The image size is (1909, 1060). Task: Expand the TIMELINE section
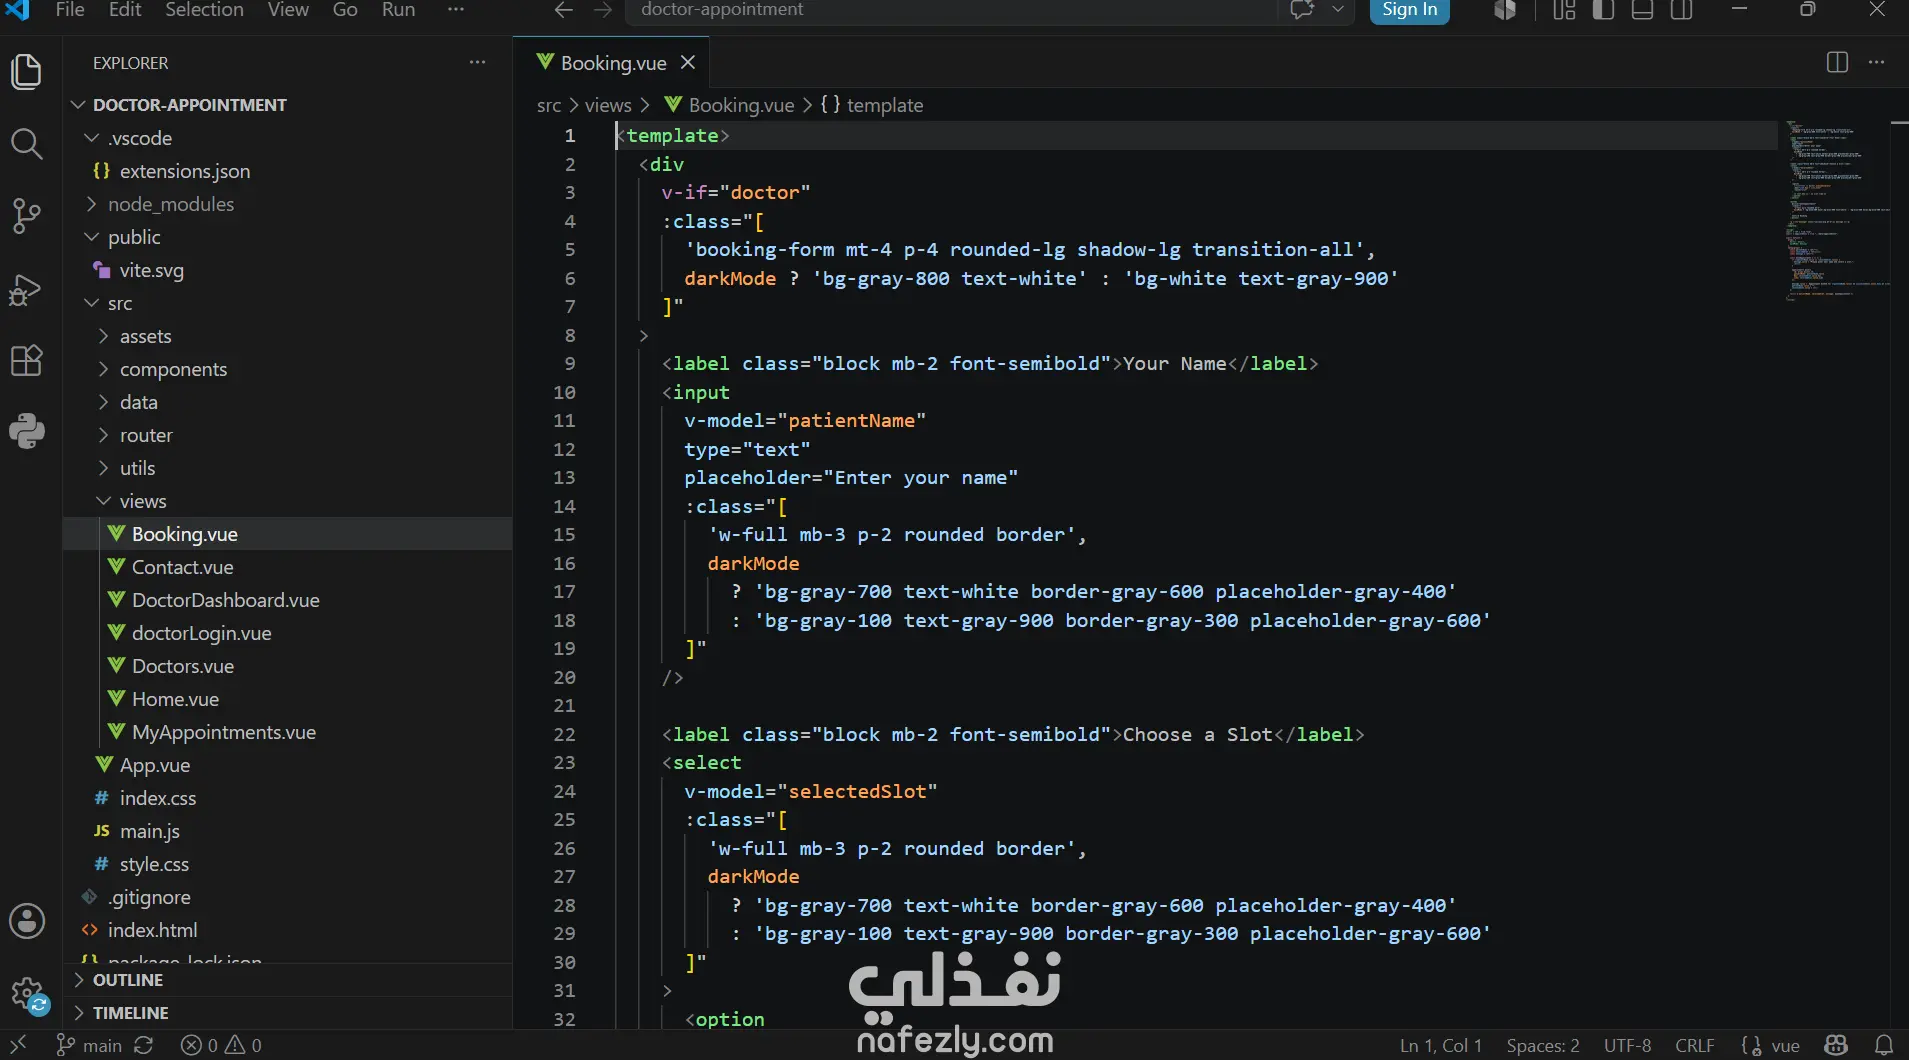coord(288,1013)
